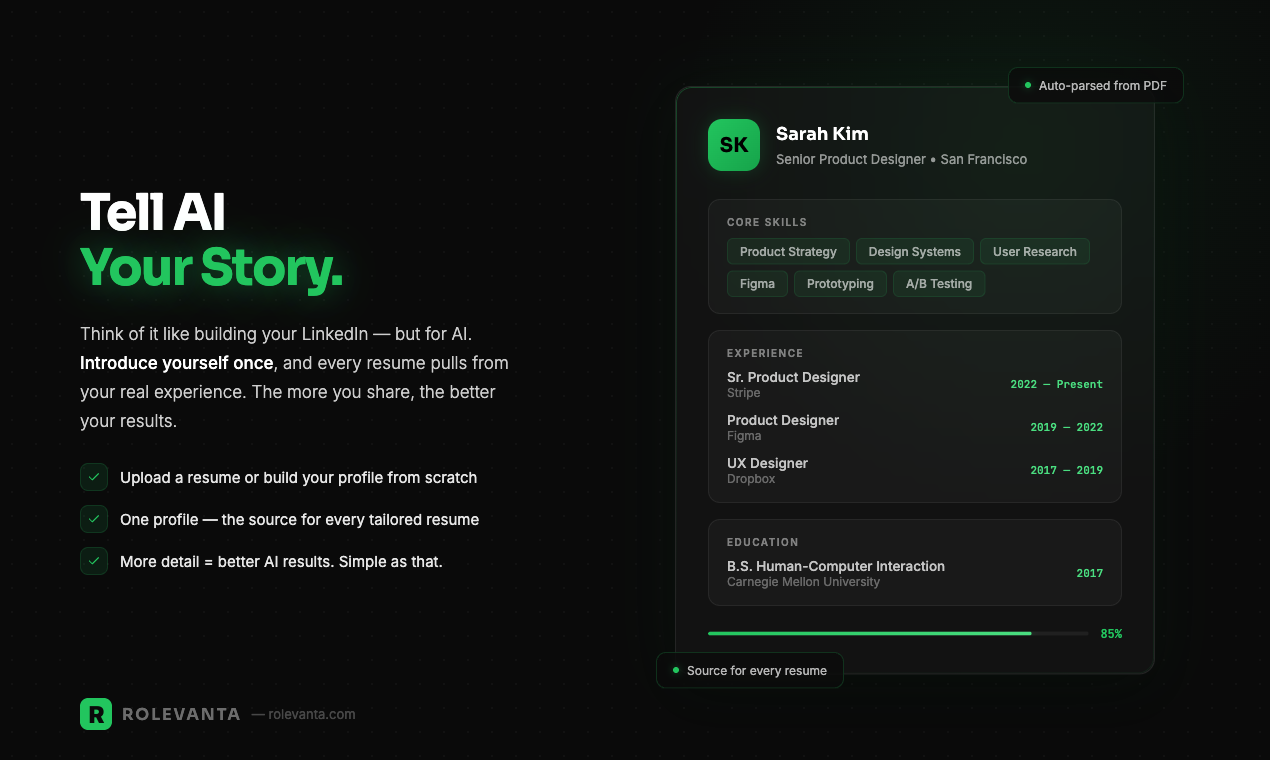The image size is (1270, 760).
Task: Click the Dropbox company name
Action: (x=751, y=479)
